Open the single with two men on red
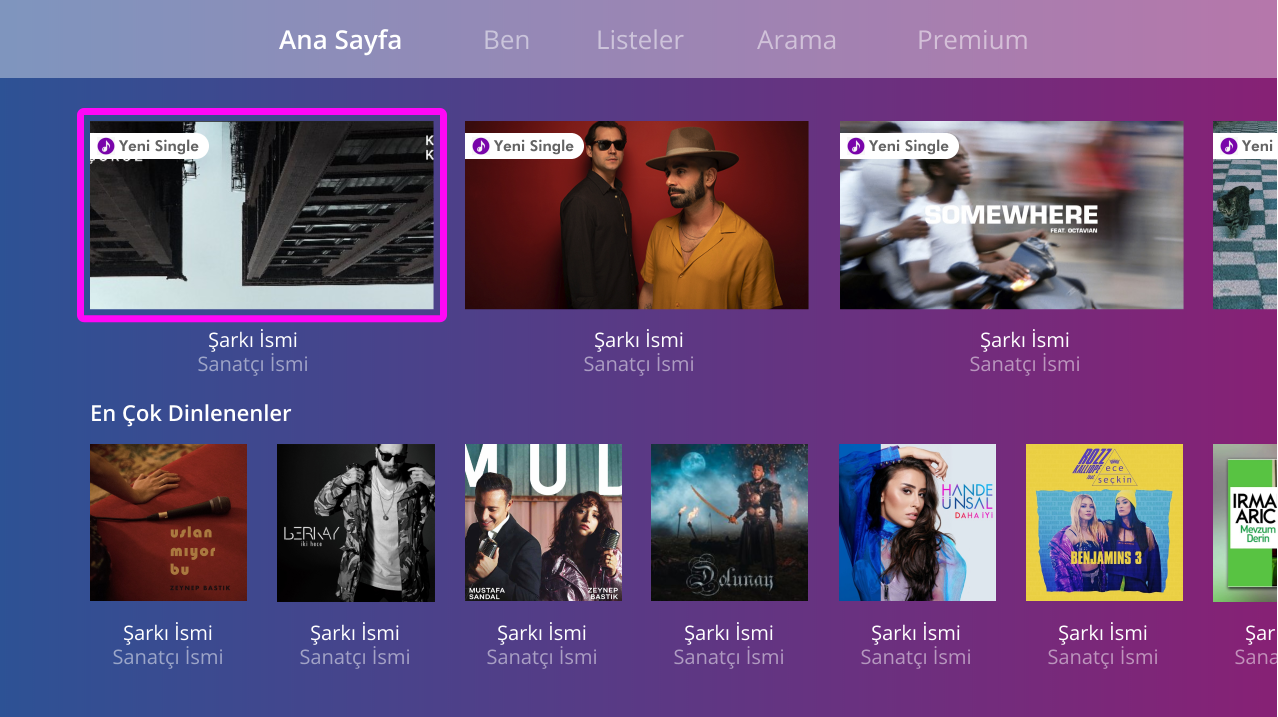This screenshot has width=1278, height=717. point(636,215)
